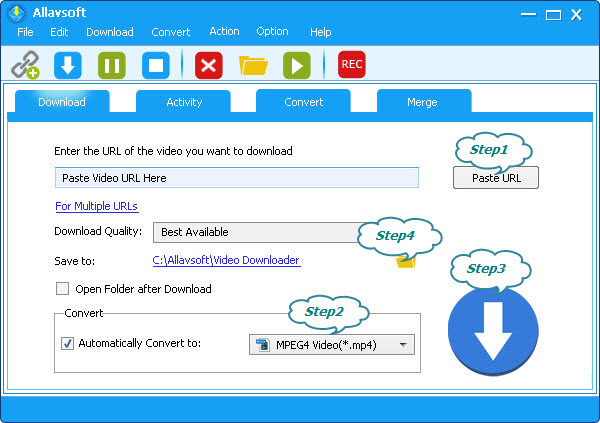600x423 pixels.
Task: Pause the download with the green pause icon
Action: 112,65
